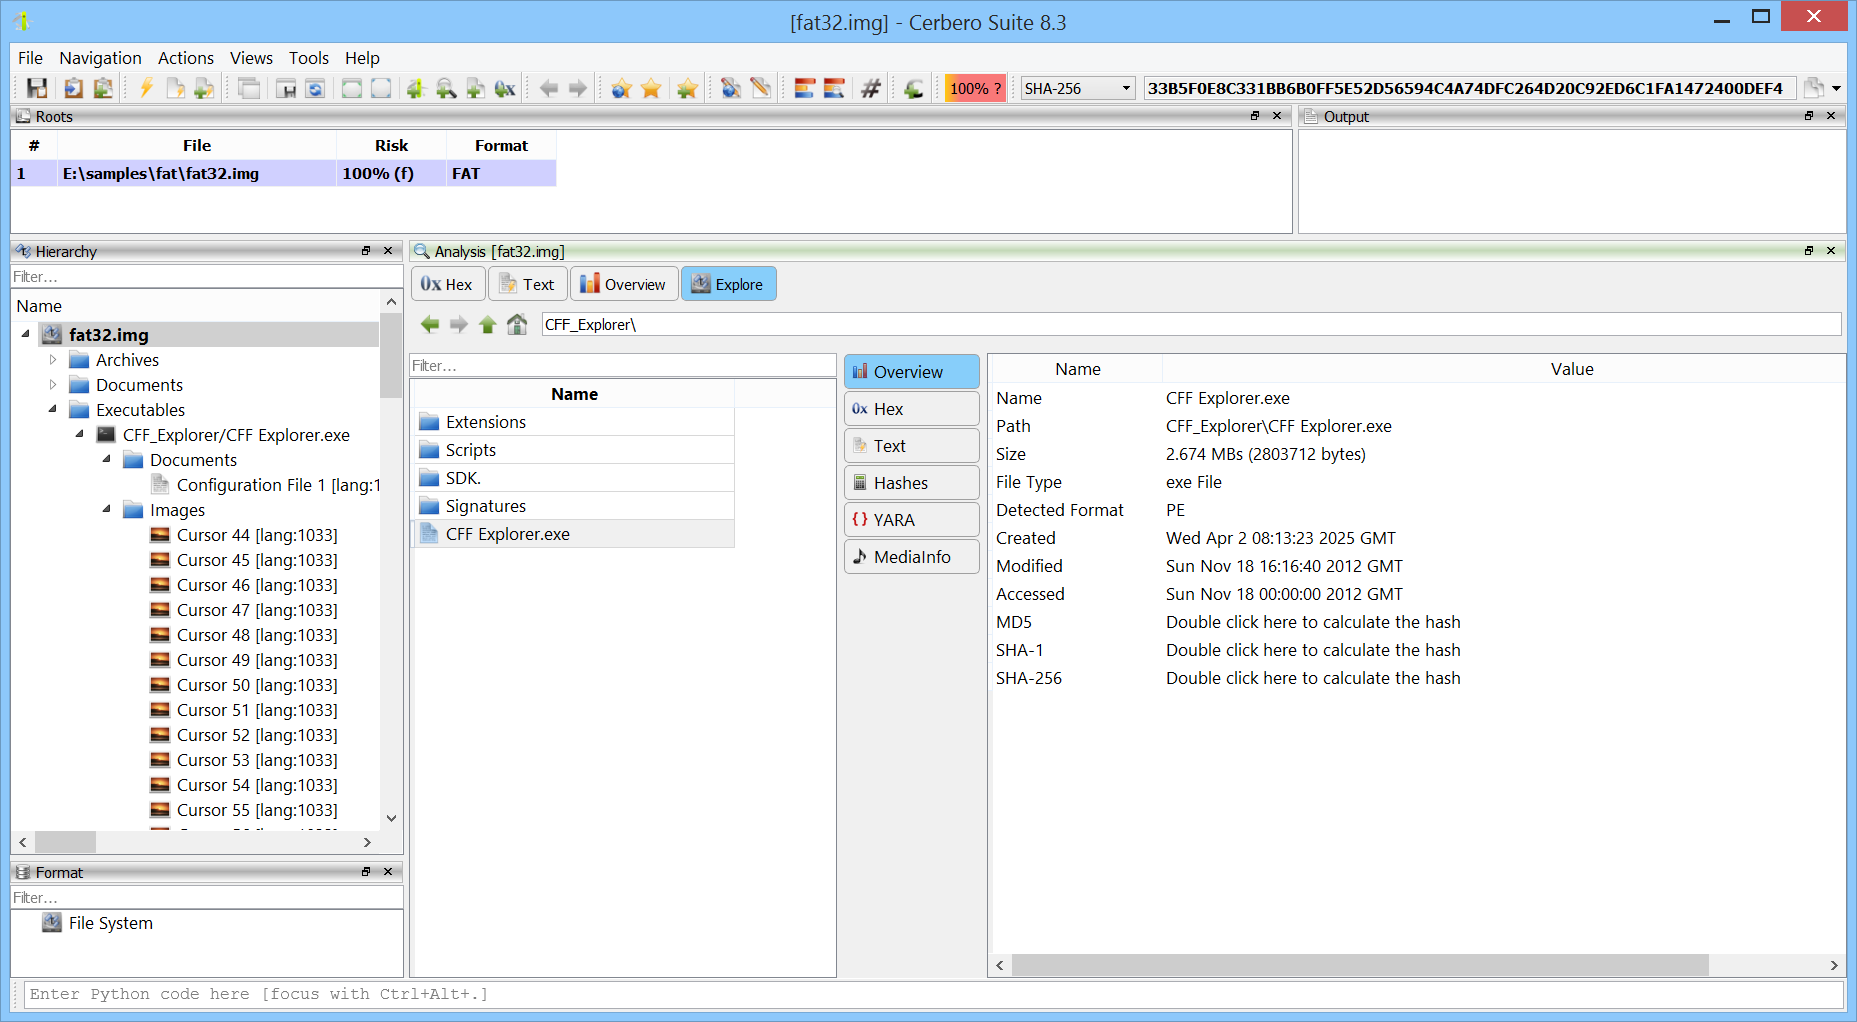This screenshot has width=1857, height=1022.
Task: Click the refresh window toolbar icon
Action: pyautogui.click(x=315, y=88)
